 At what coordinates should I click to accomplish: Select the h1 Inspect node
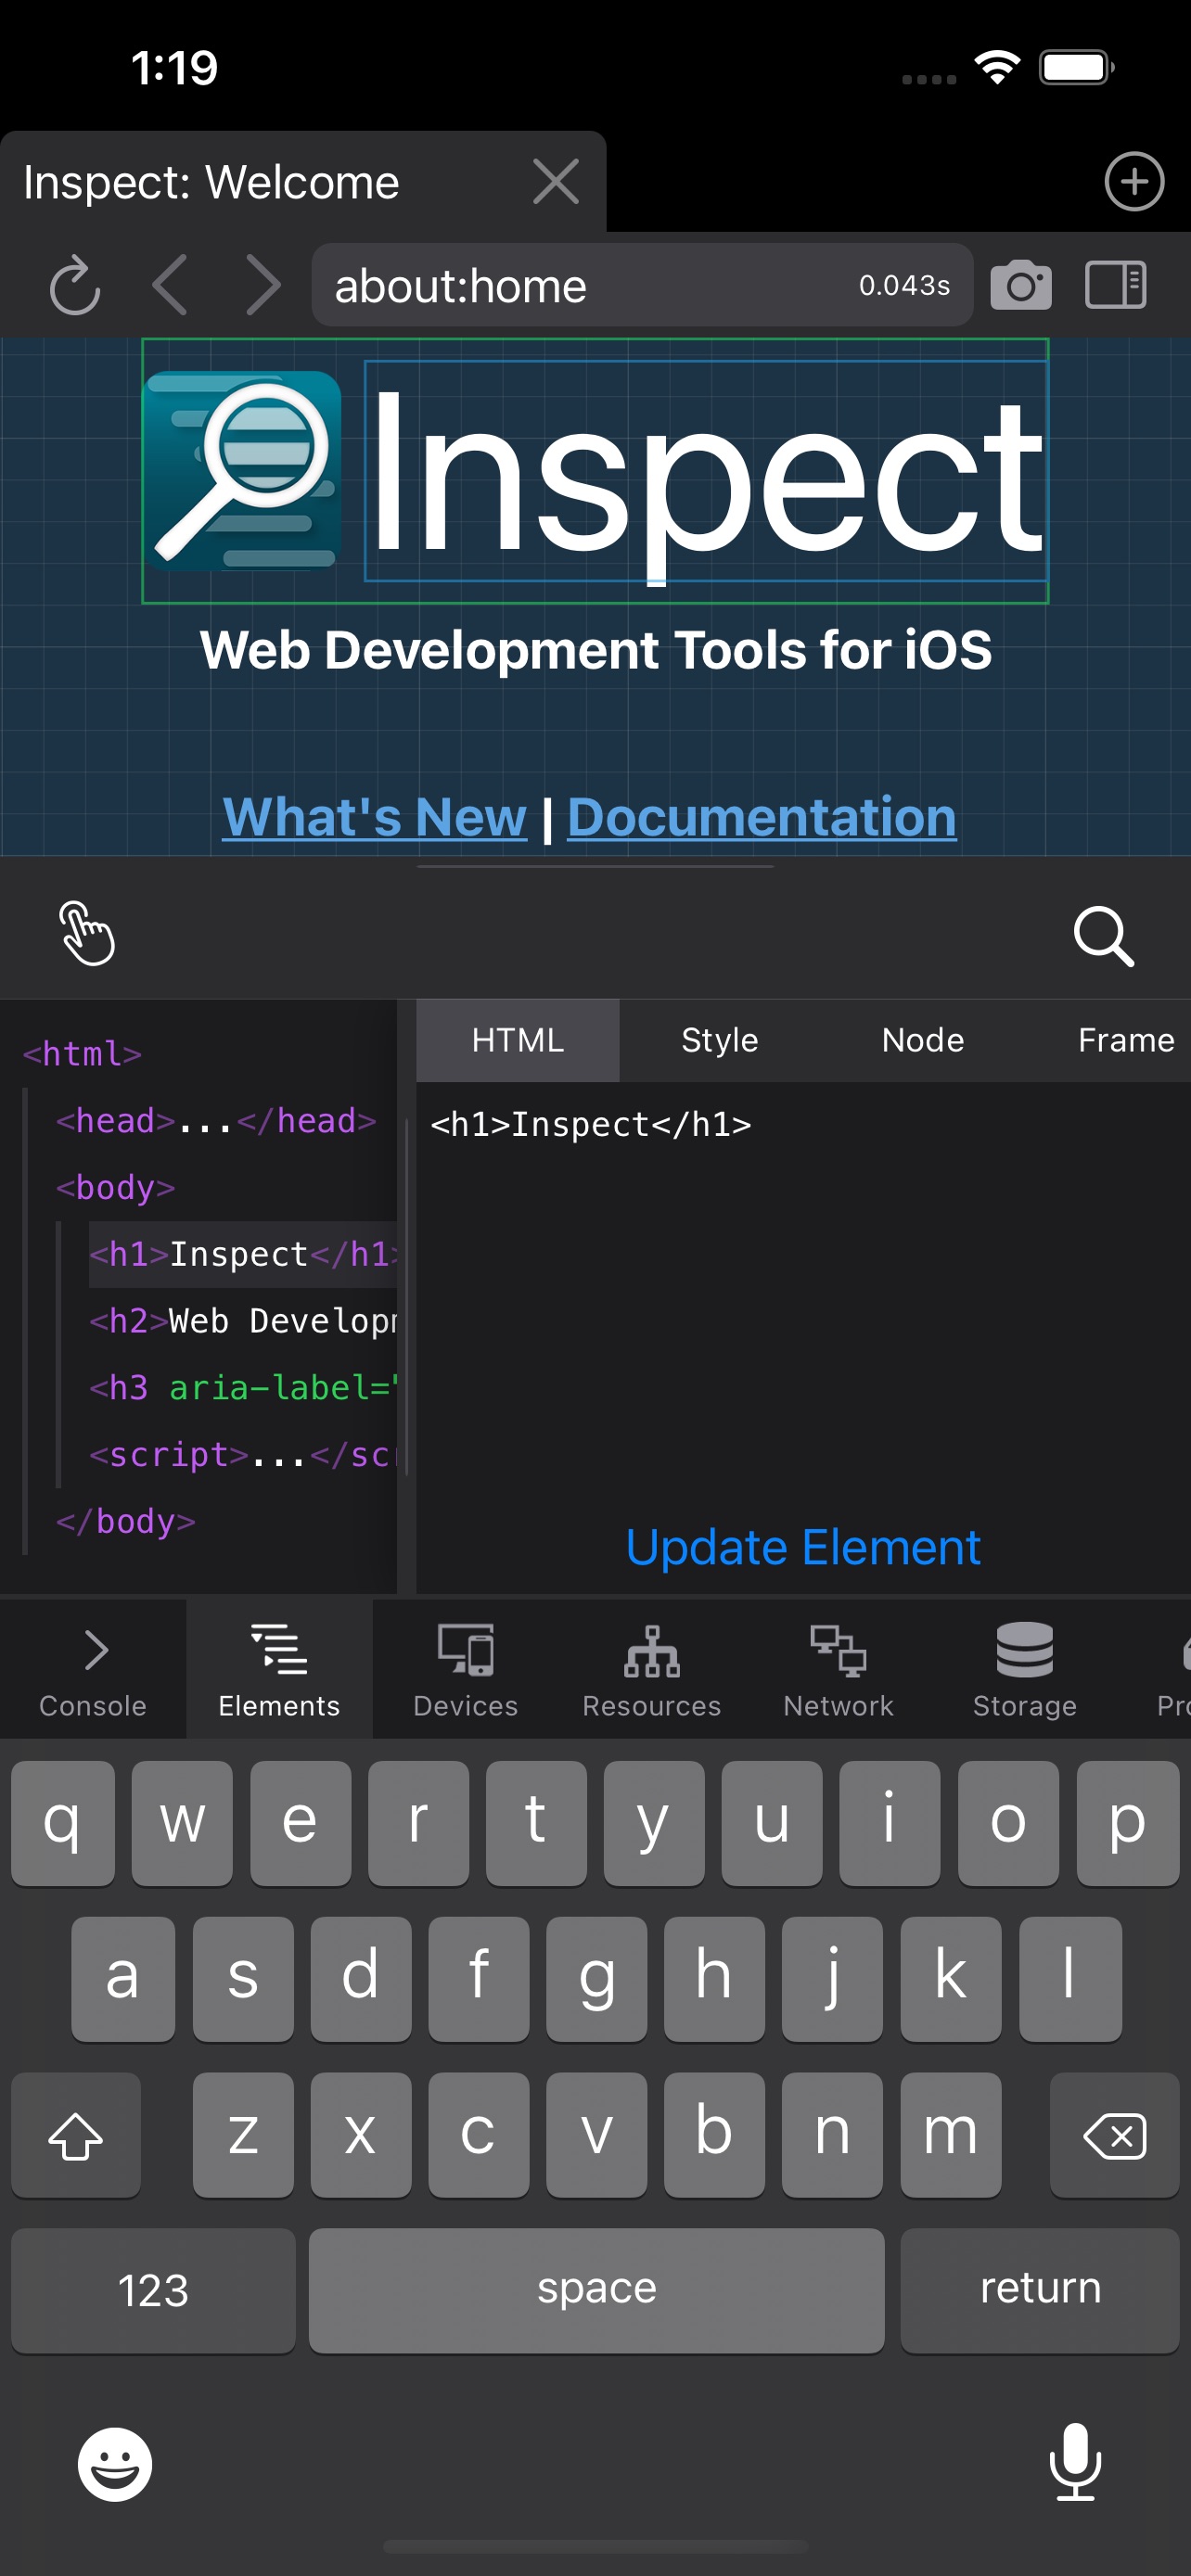click(x=243, y=1254)
